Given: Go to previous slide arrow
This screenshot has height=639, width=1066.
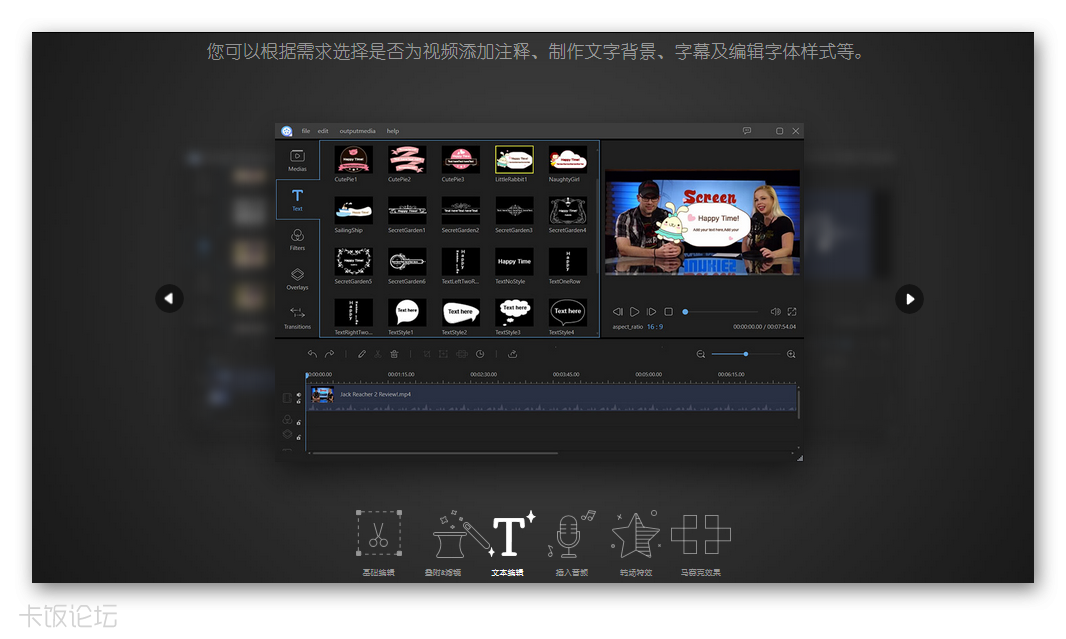Looking at the screenshot, I should pos(169,298).
